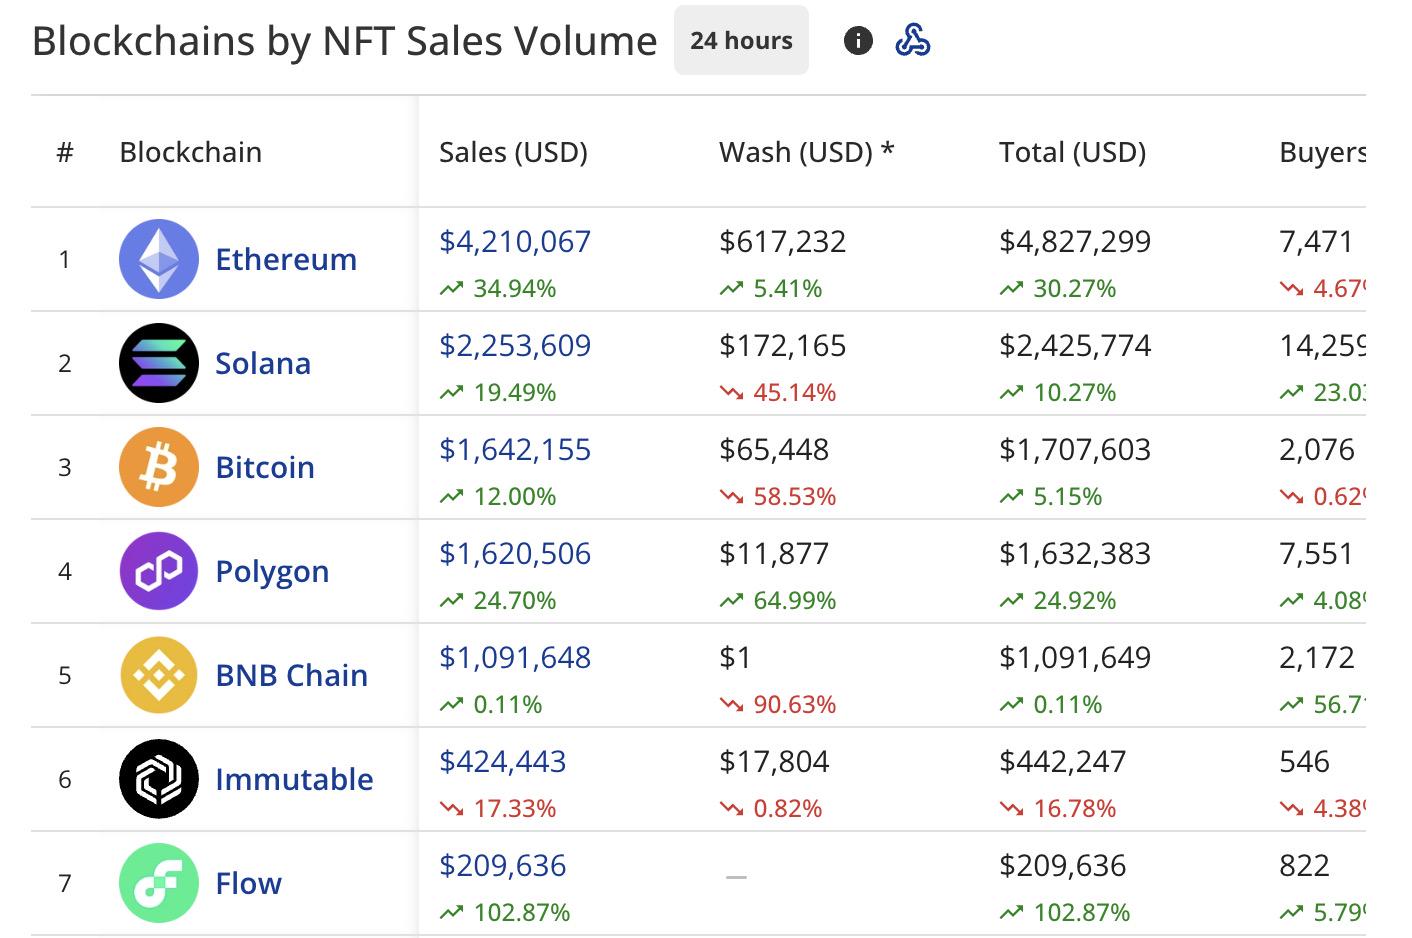Open Solana's sales figure link
1412x938 pixels.
pos(514,345)
